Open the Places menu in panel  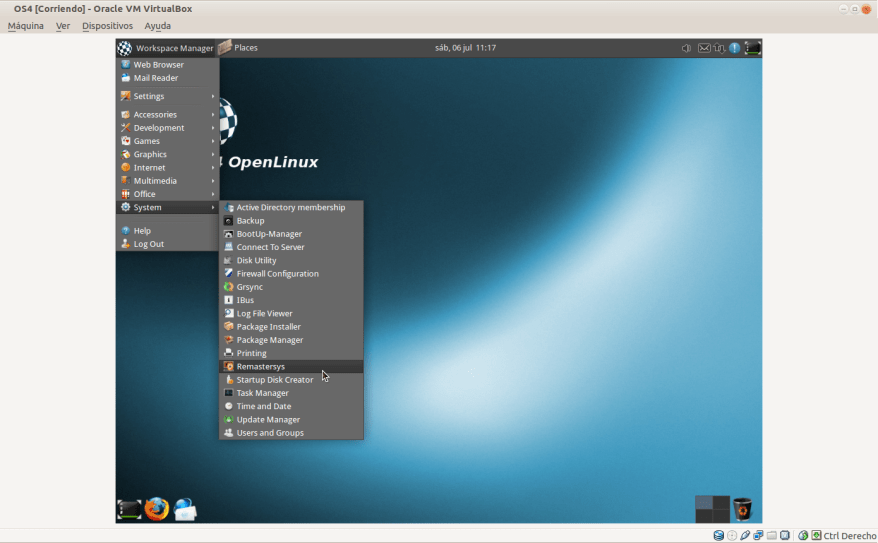(x=238, y=48)
